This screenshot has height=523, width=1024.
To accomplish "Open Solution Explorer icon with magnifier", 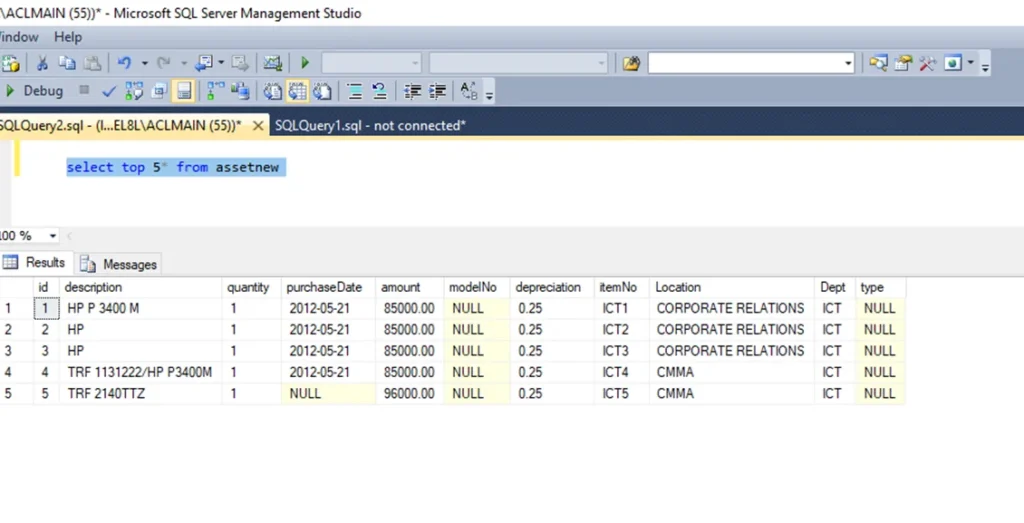I will pos(878,63).
